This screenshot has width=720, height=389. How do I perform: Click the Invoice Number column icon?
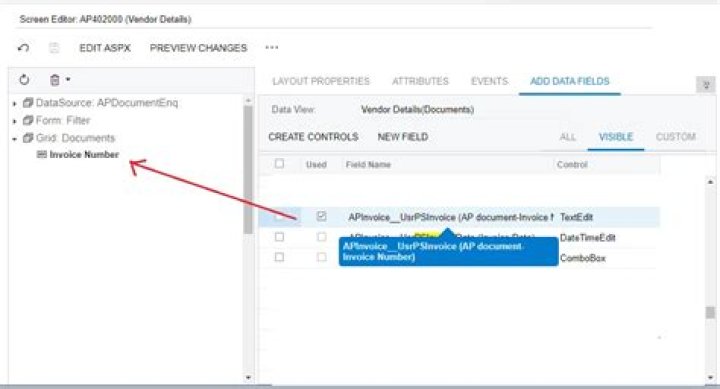click(42, 155)
